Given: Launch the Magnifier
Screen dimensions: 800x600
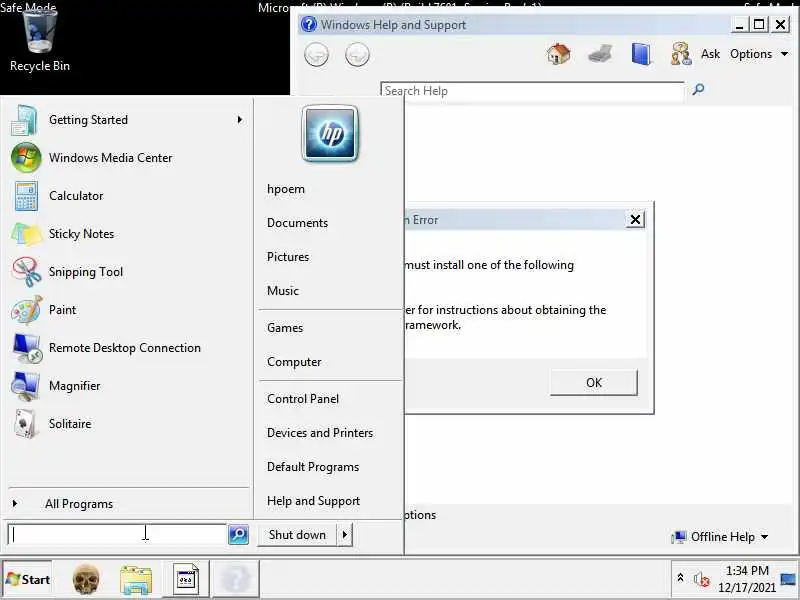Looking at the screenshot, I should (127, 386).
